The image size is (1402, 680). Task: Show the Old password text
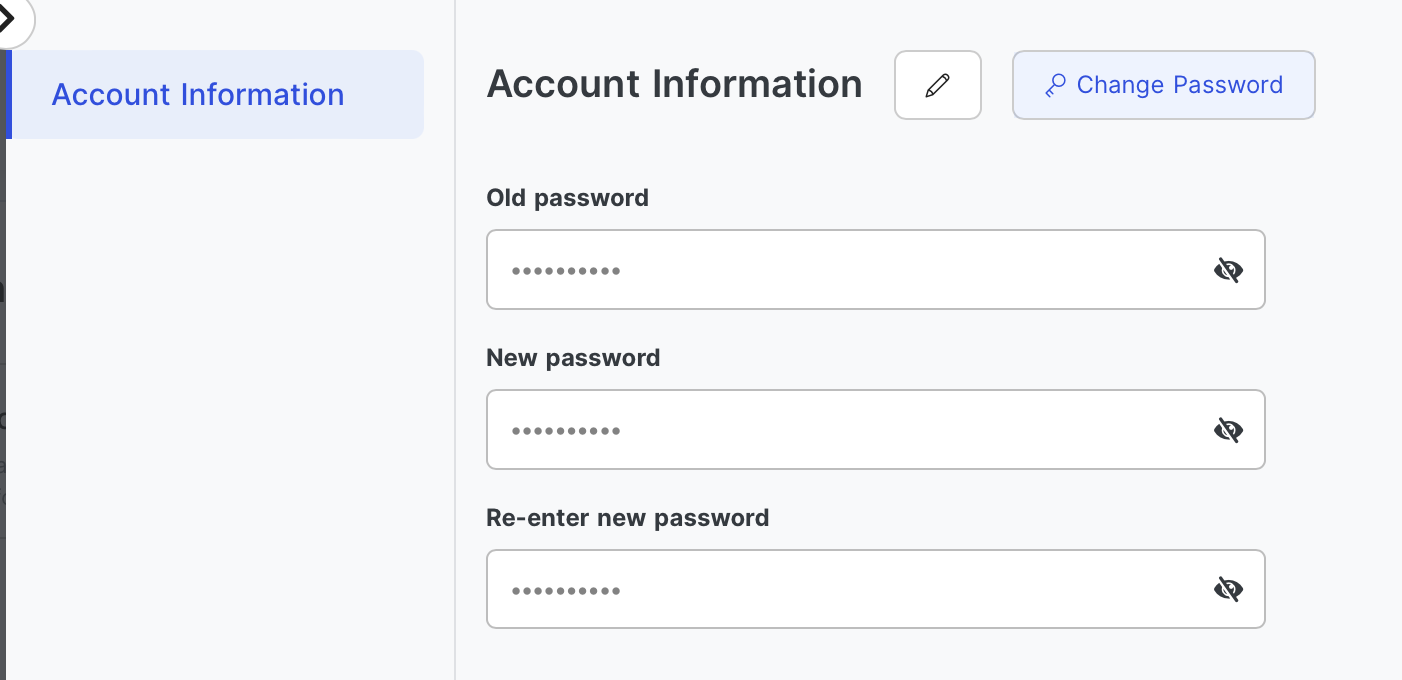(x=1228, y=270)
